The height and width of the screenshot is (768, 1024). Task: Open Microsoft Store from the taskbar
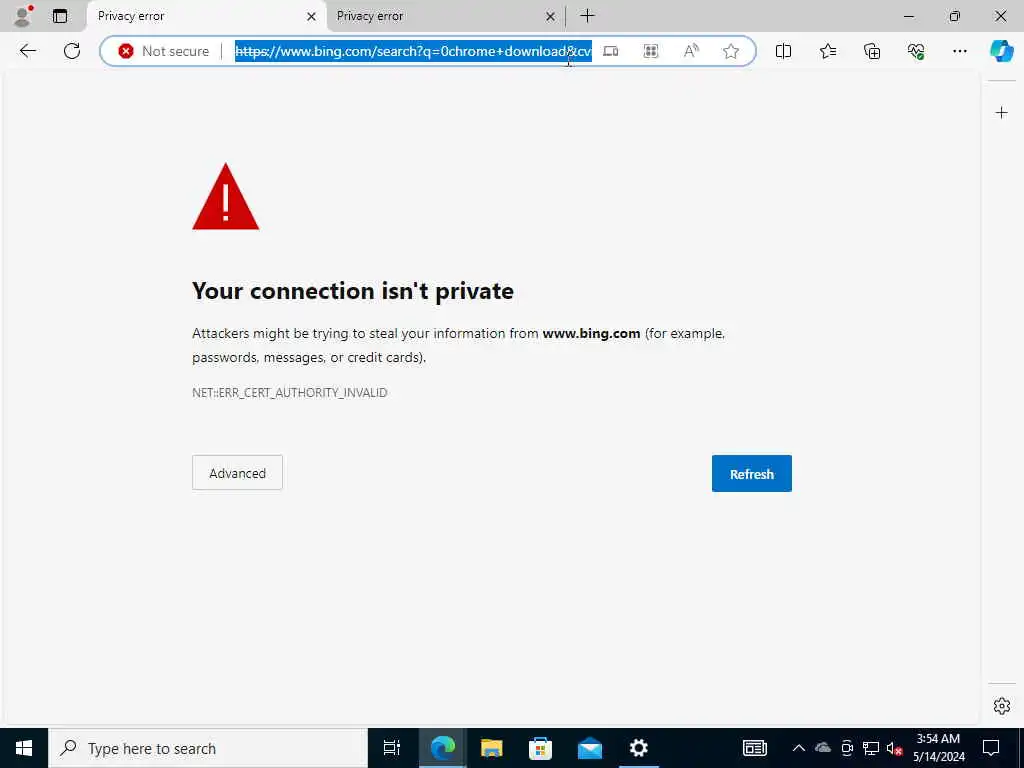pyautogui.click(x=540, y=748)
